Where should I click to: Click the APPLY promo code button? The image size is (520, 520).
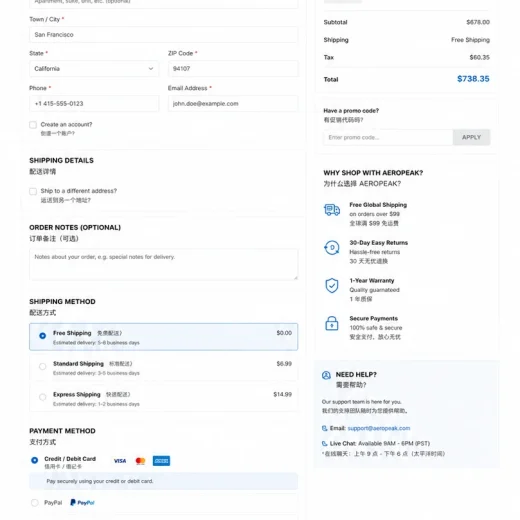pos(471,137)
